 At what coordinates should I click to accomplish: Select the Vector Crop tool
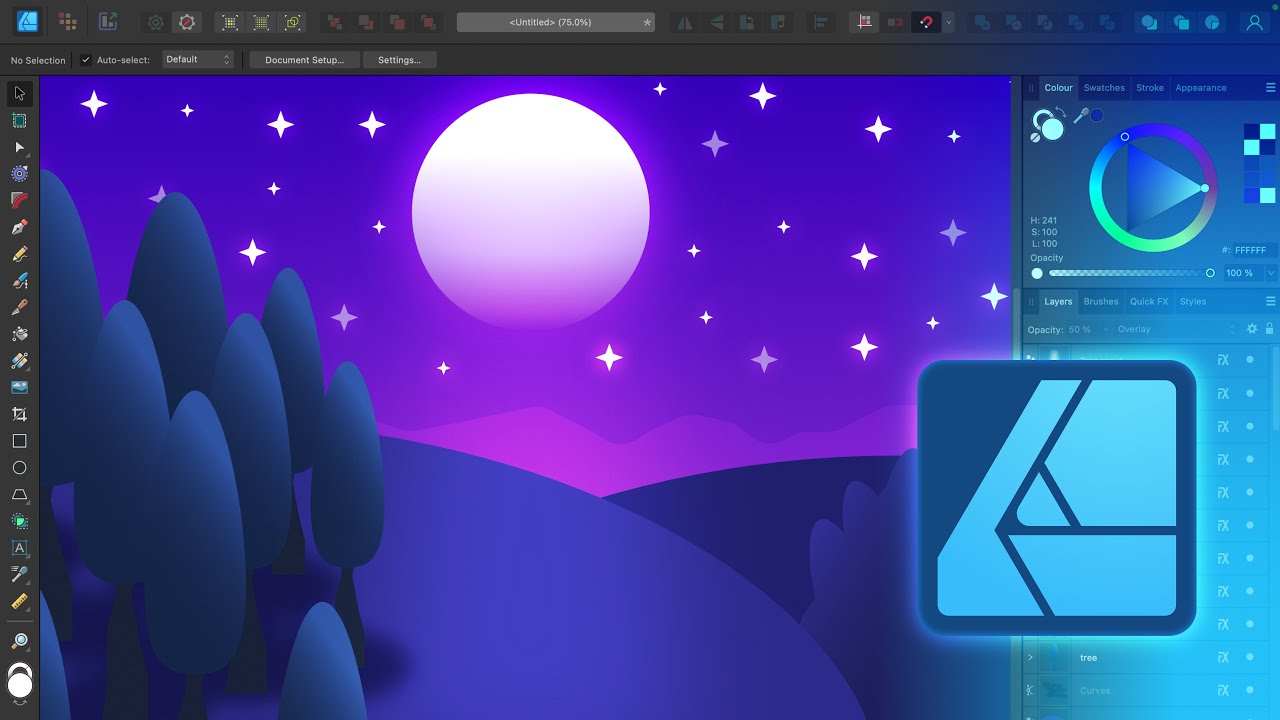(19, 414)
